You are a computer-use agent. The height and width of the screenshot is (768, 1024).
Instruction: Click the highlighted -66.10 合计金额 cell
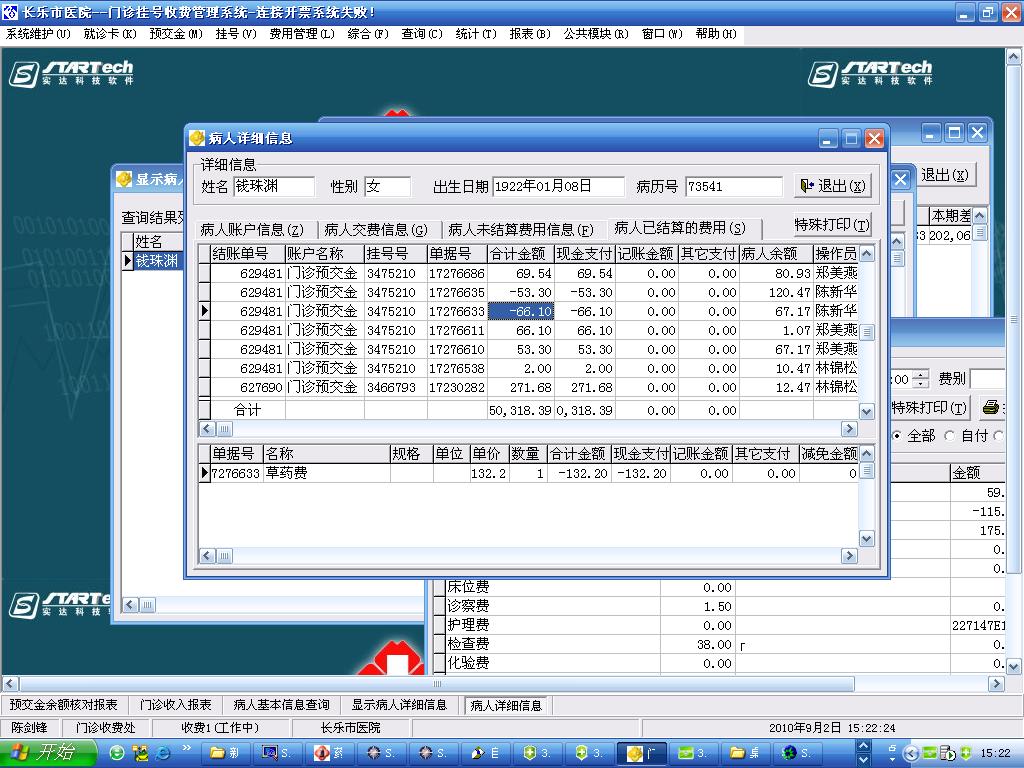[x=521, y=312]
